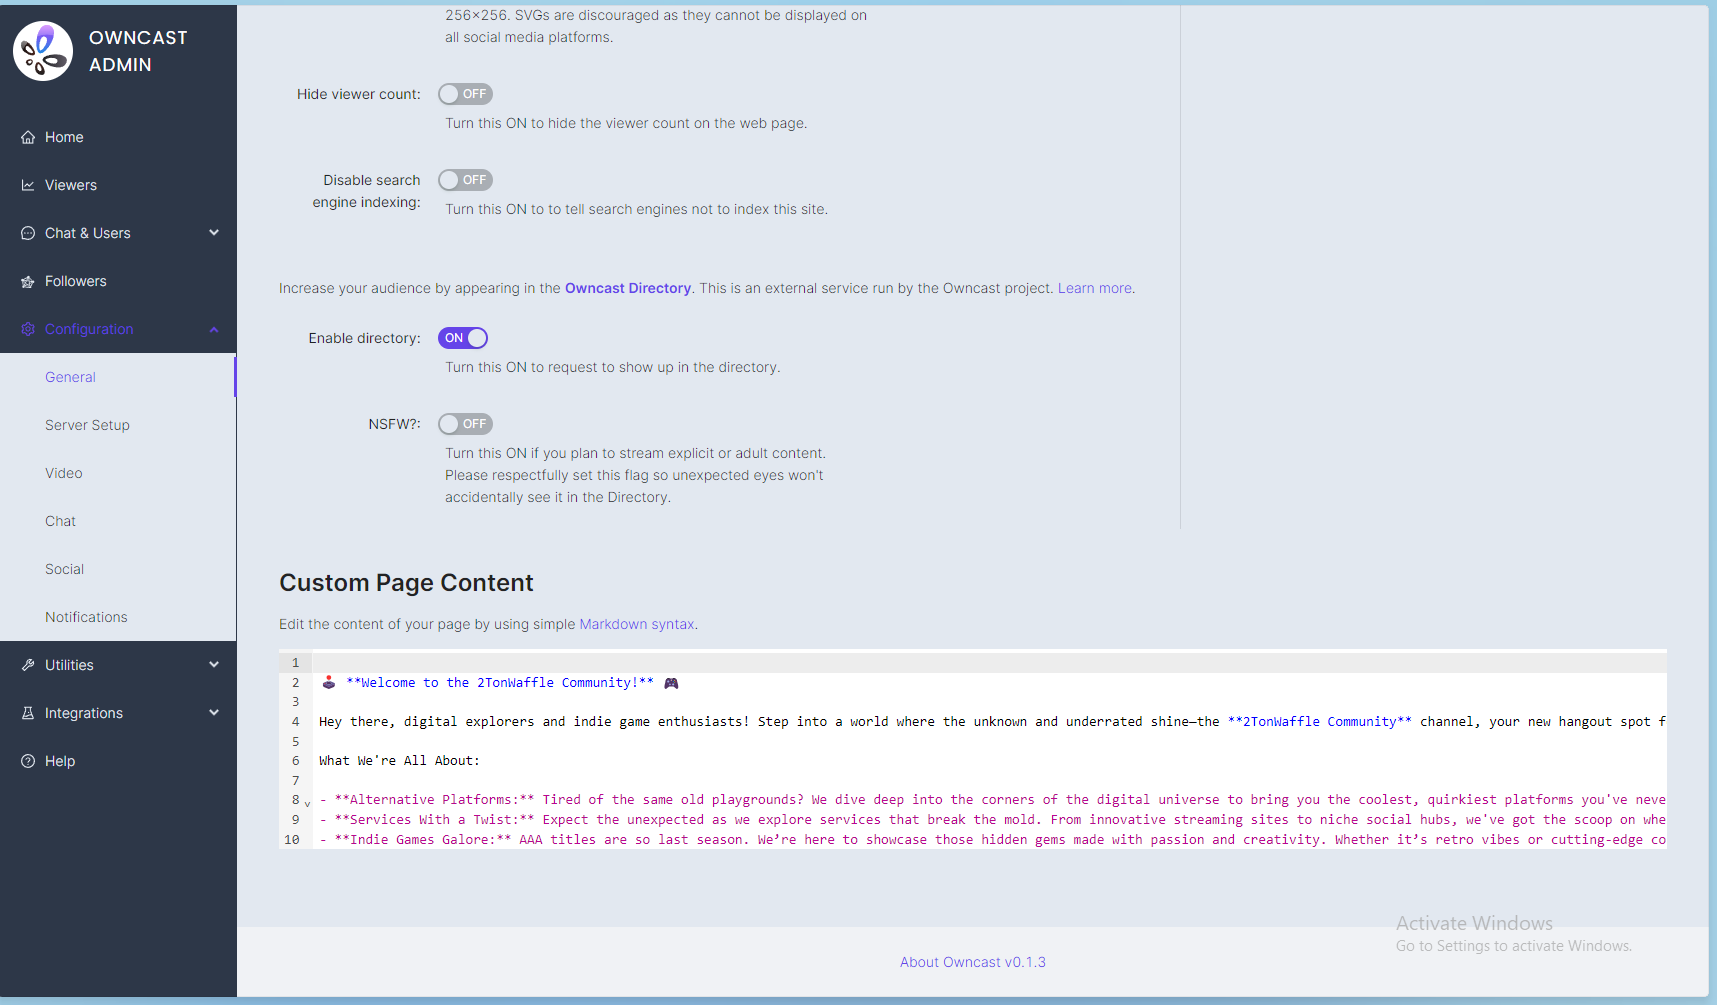Click the Followers icon in the sidebar
Viewport: 1717px width, 1005px height.
click(27, 281)
